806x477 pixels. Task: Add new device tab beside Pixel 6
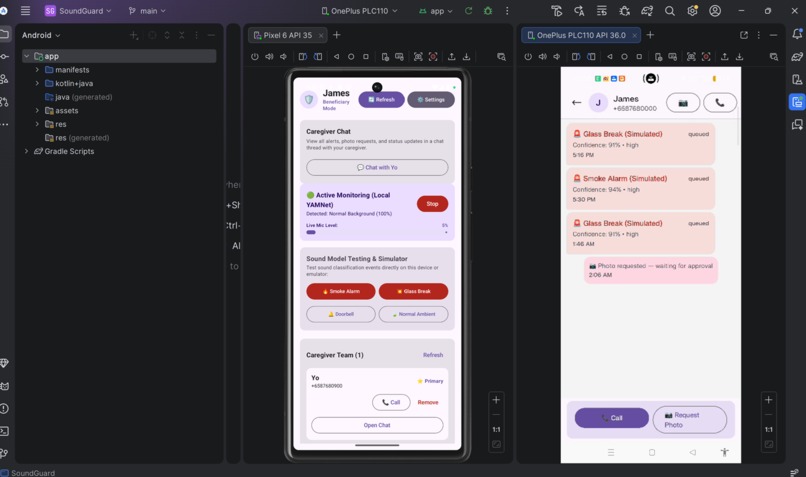tap(337, 35)
